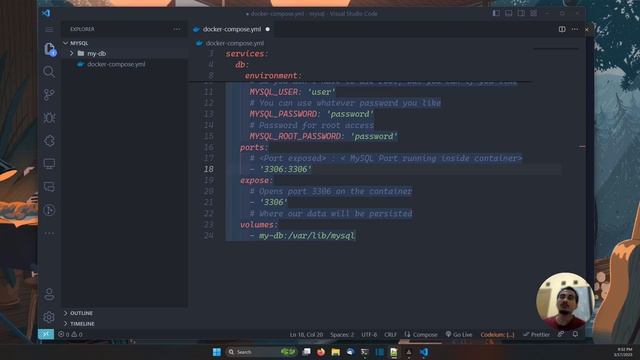This screenshot has width=640, height=360.
Task: Open customize layout button in title bar
Action: (533, 13)
